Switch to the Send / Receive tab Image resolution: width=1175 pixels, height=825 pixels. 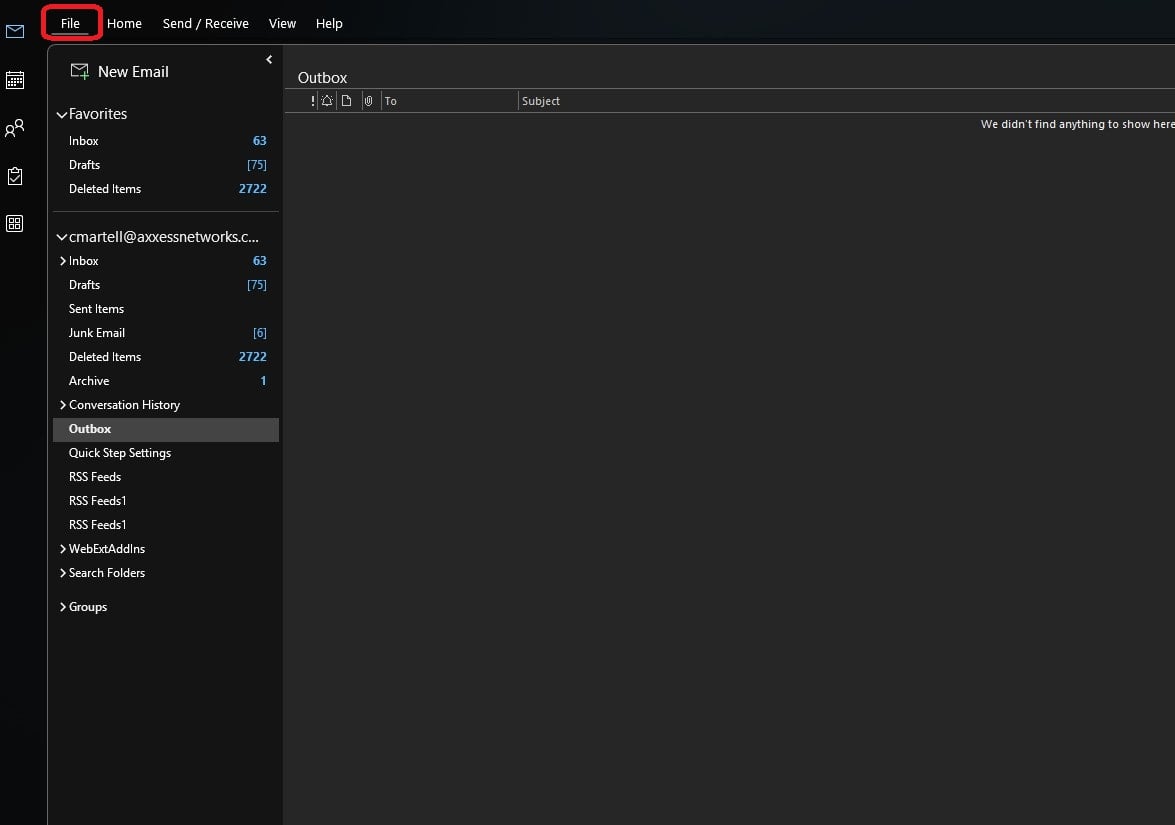[205, 23]
